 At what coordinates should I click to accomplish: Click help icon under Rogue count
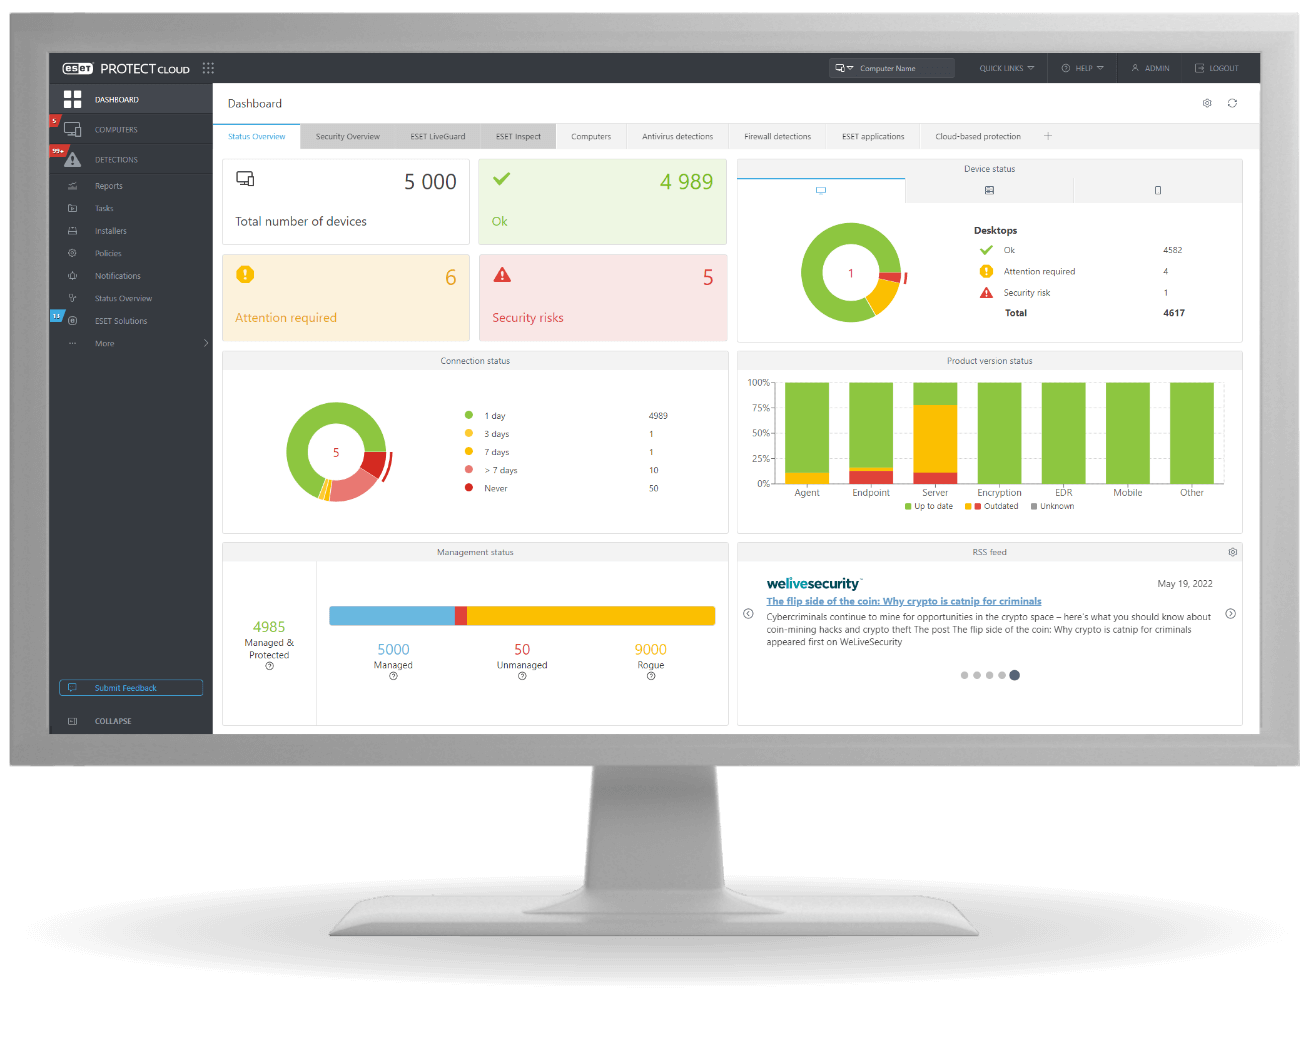click(x=651, y=676)
